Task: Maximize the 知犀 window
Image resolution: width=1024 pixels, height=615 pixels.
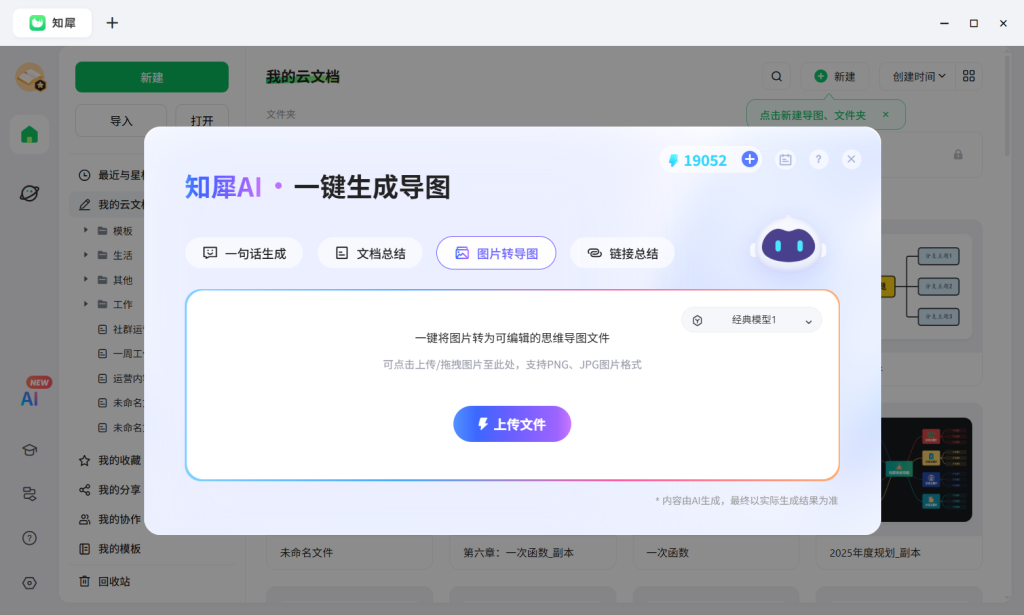Action: pyautogui.click(x=974, y=23)
